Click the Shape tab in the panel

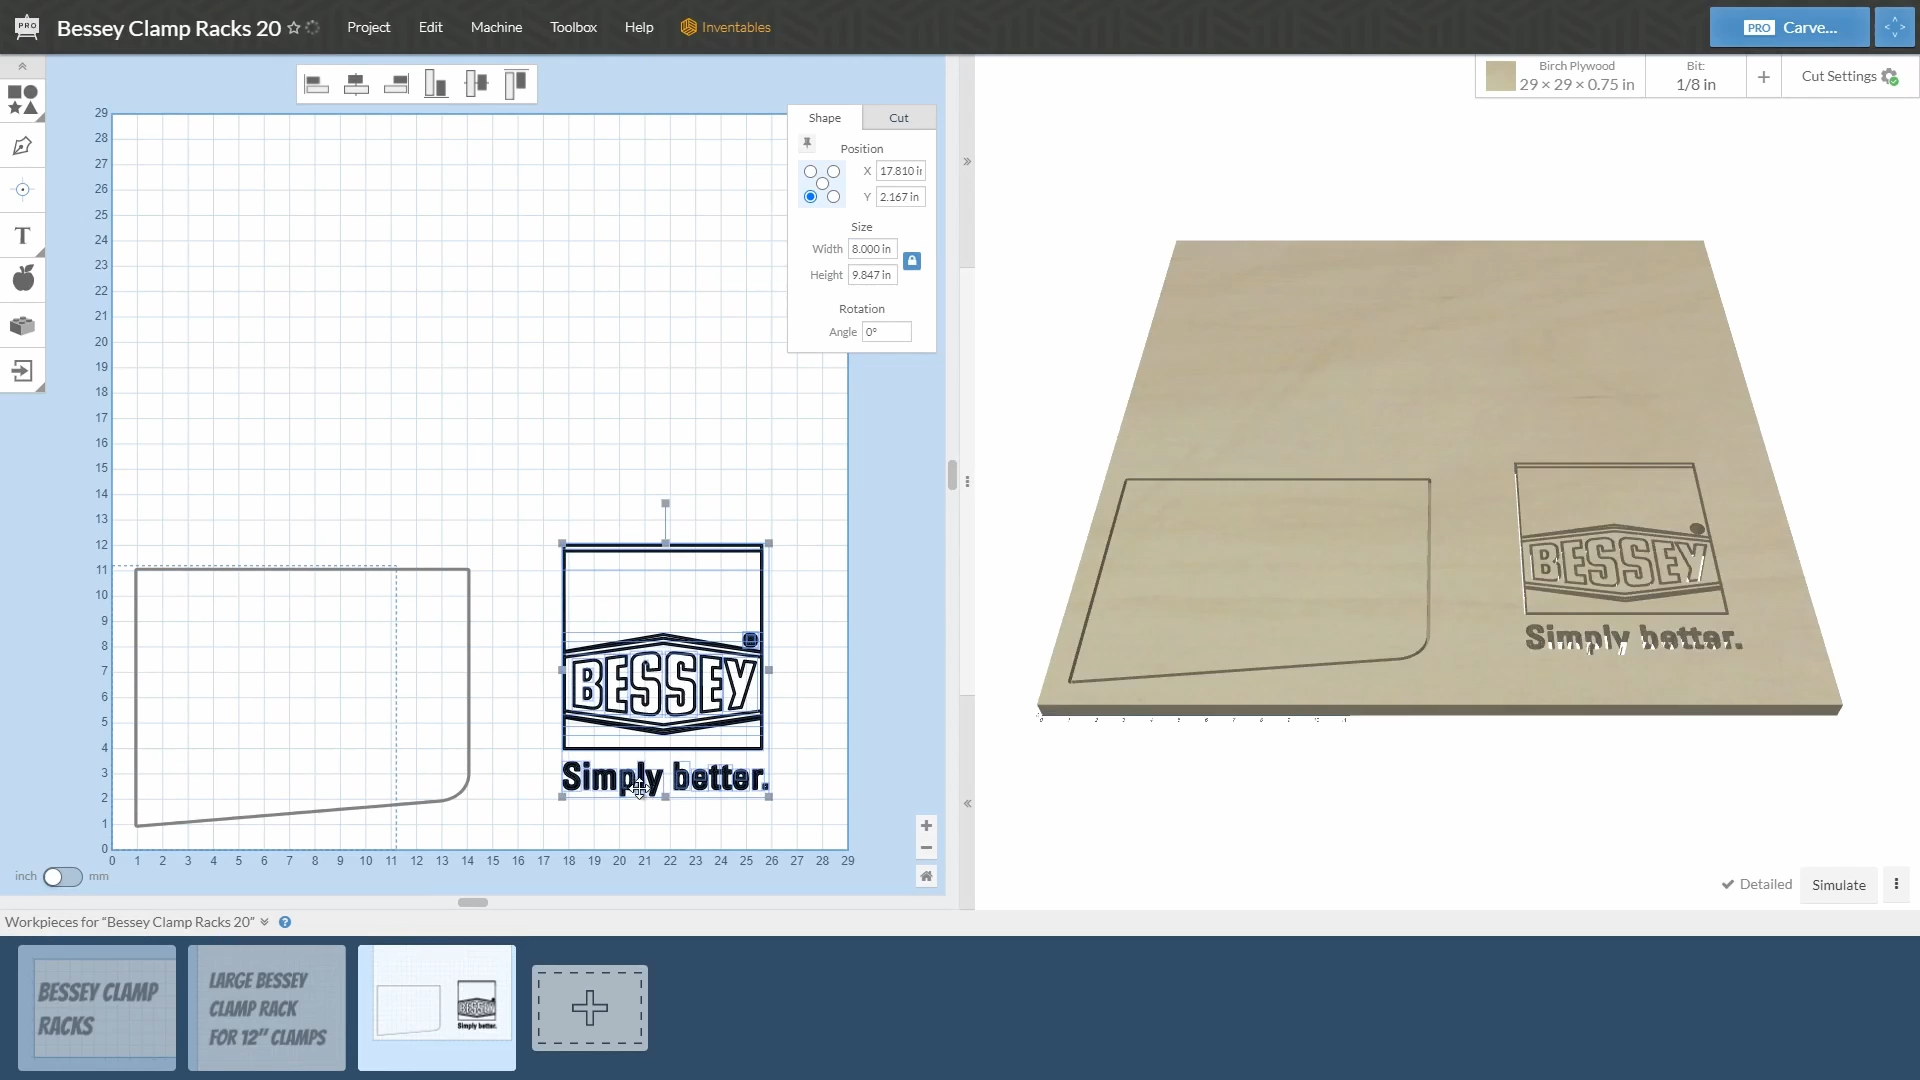pyautogui.click(x=824, y=117)
